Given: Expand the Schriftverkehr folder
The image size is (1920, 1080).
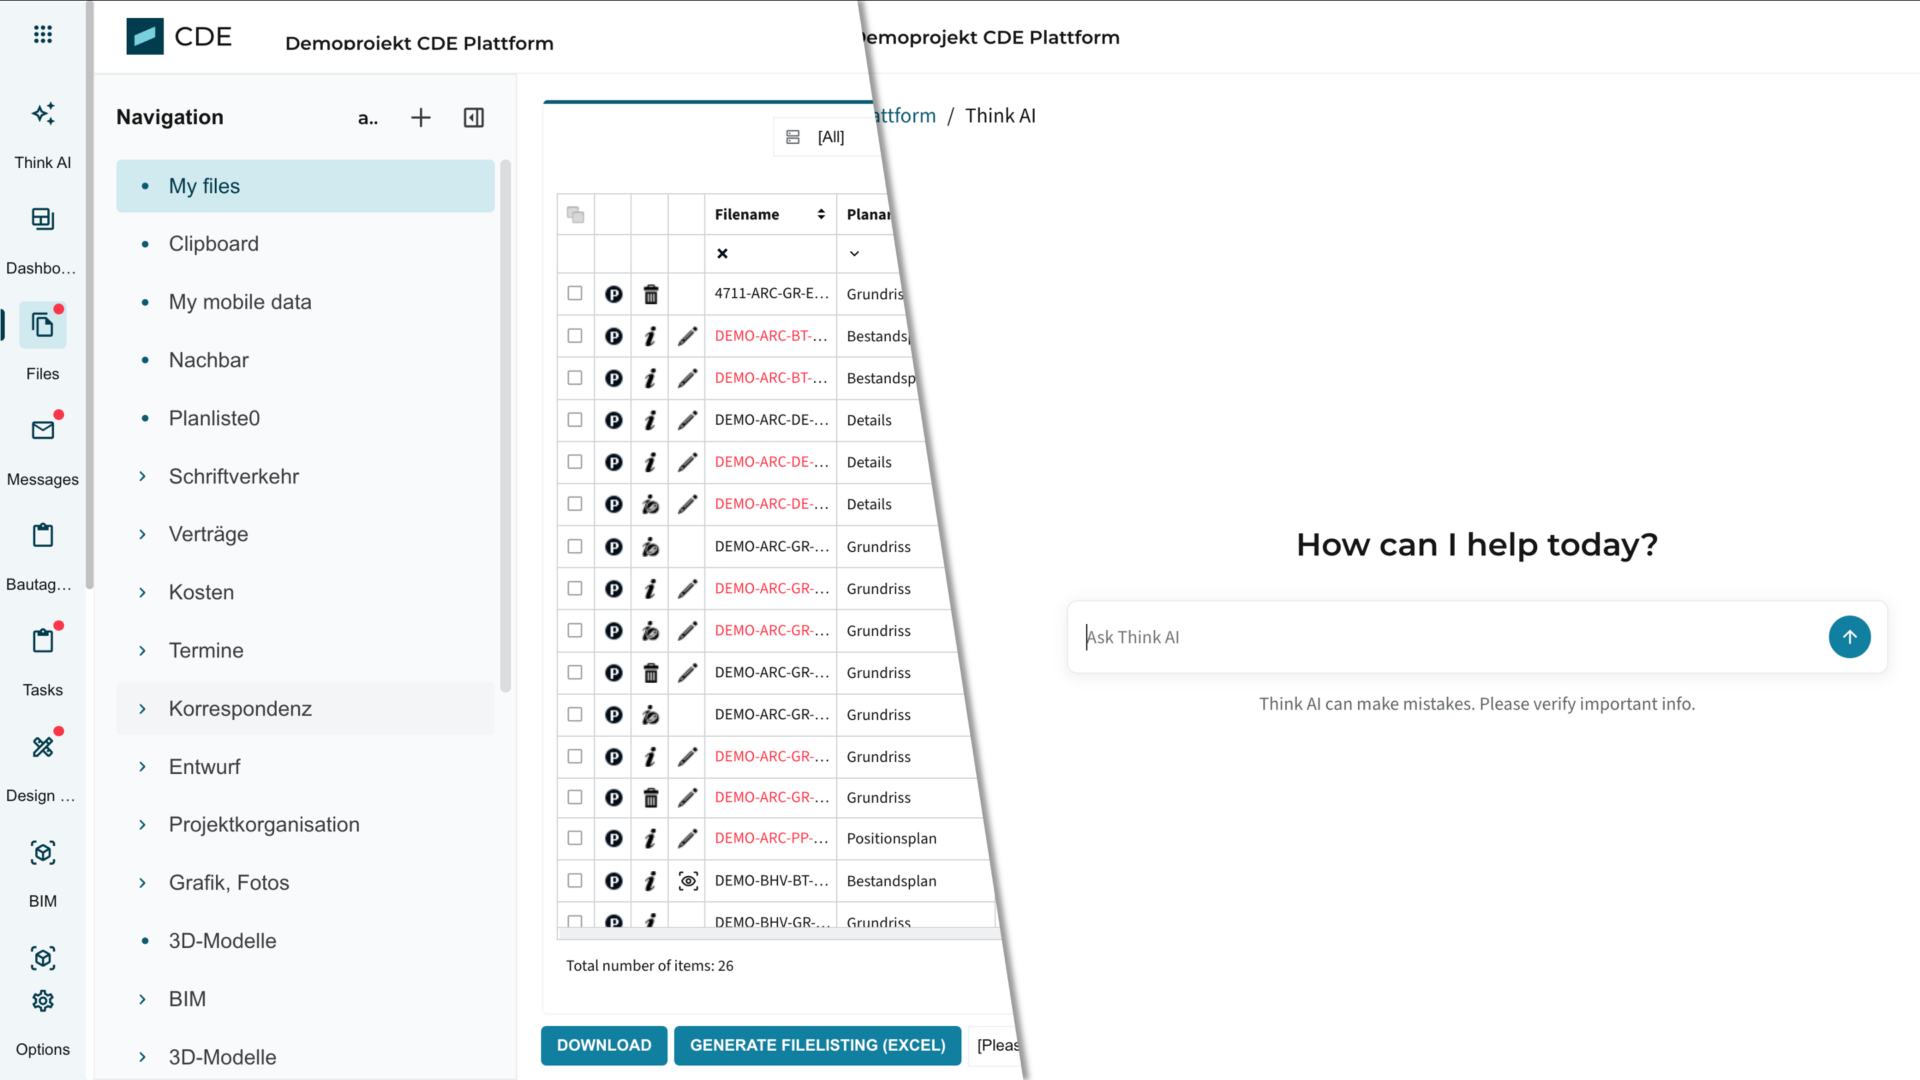Looking at the screenshot, I should point(142,477).
